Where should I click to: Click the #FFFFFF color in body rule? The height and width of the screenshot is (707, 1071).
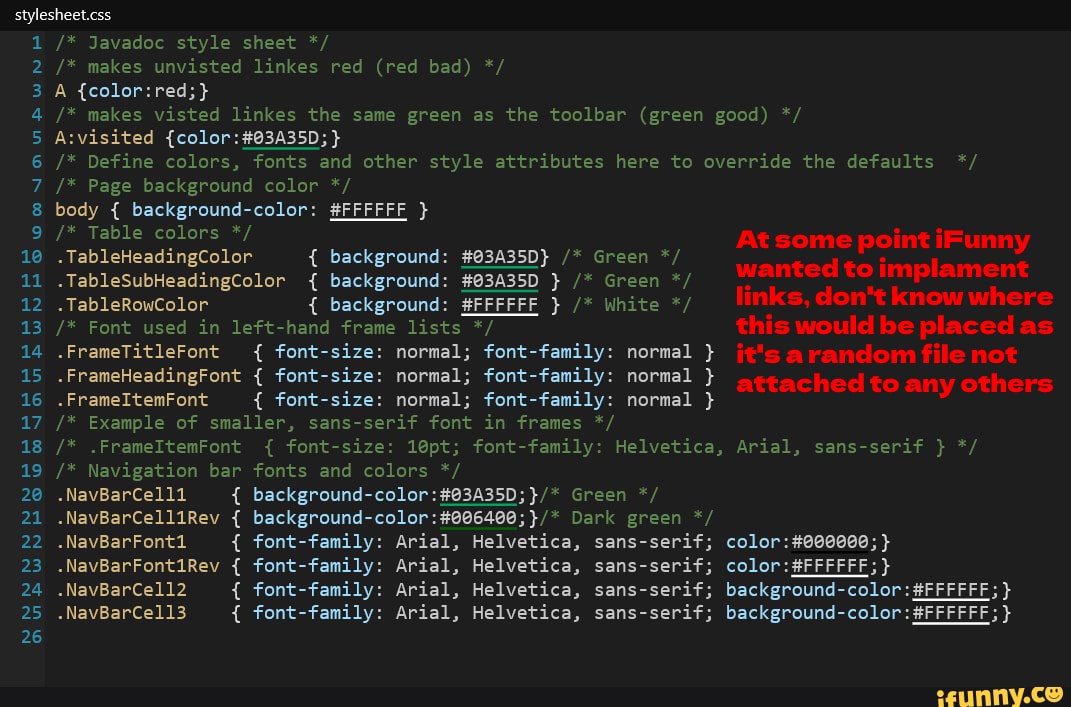368,210
